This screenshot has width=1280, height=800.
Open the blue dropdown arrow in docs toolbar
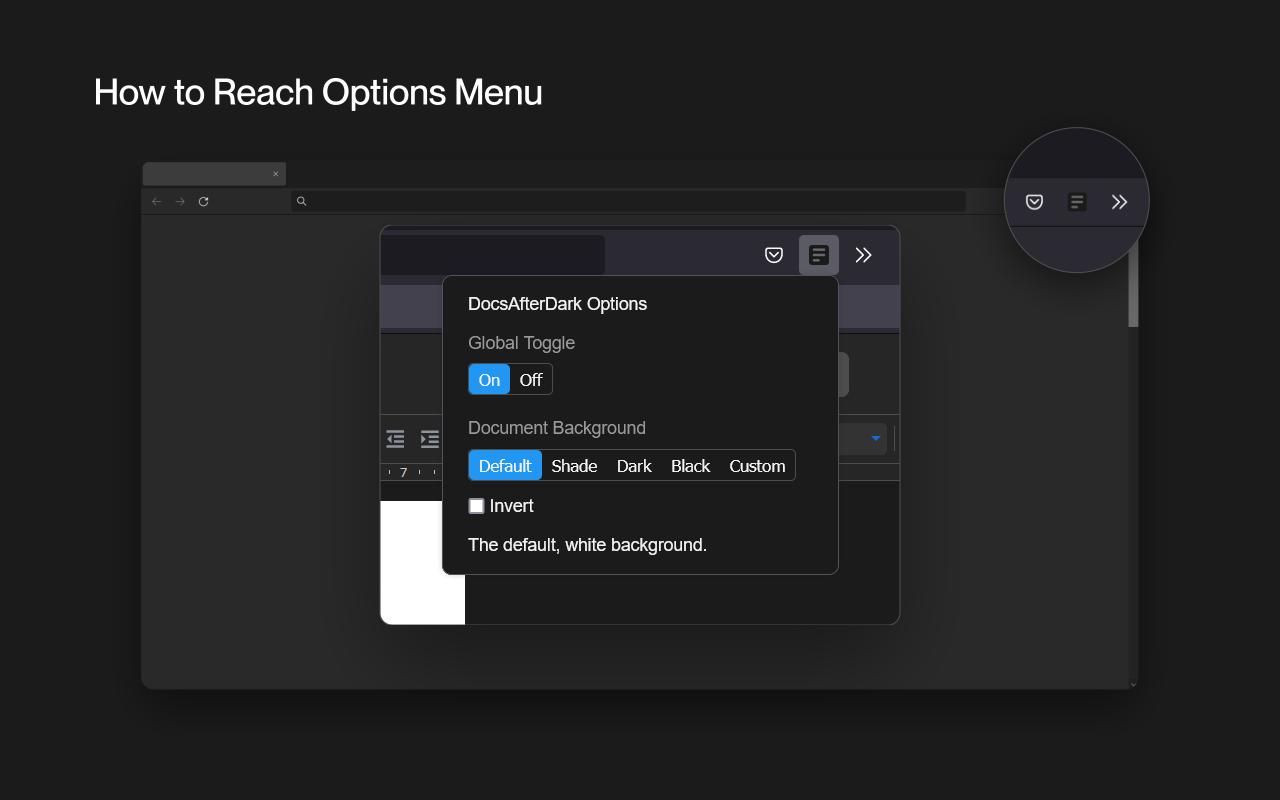(x=876, y=438)
